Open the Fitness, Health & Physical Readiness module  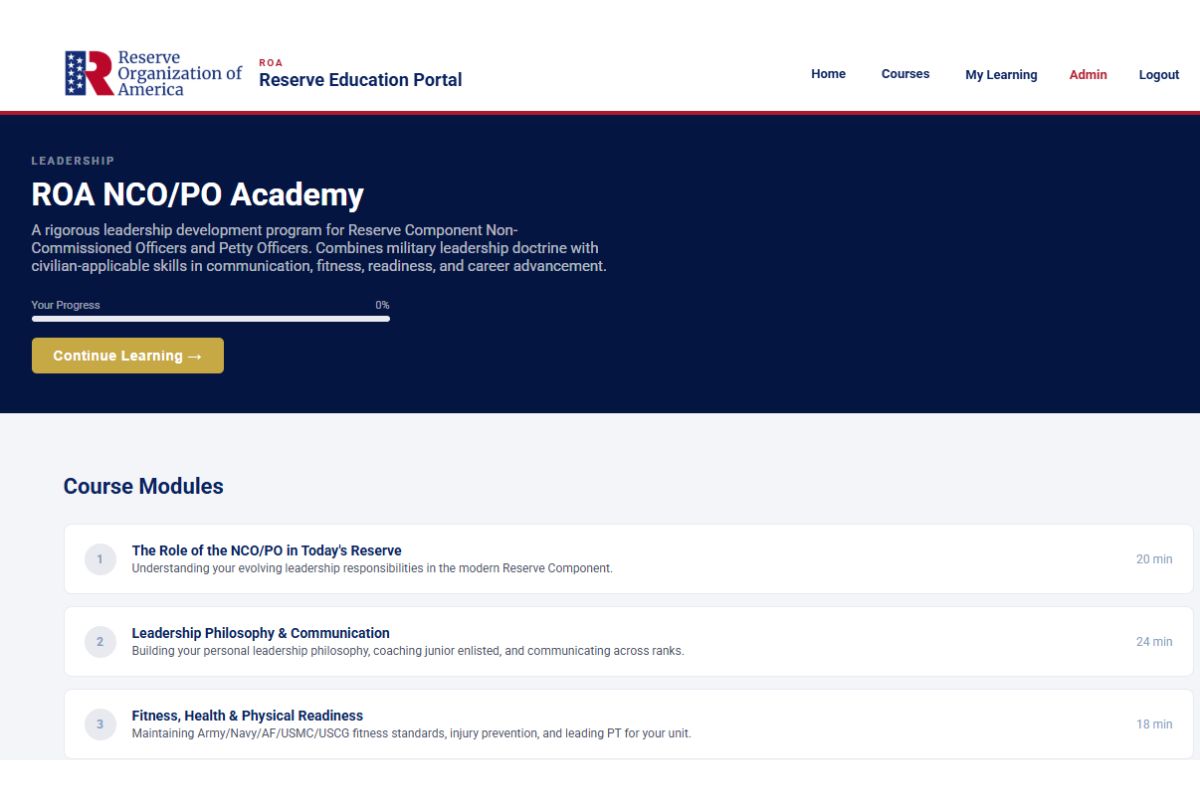point(629,724)
